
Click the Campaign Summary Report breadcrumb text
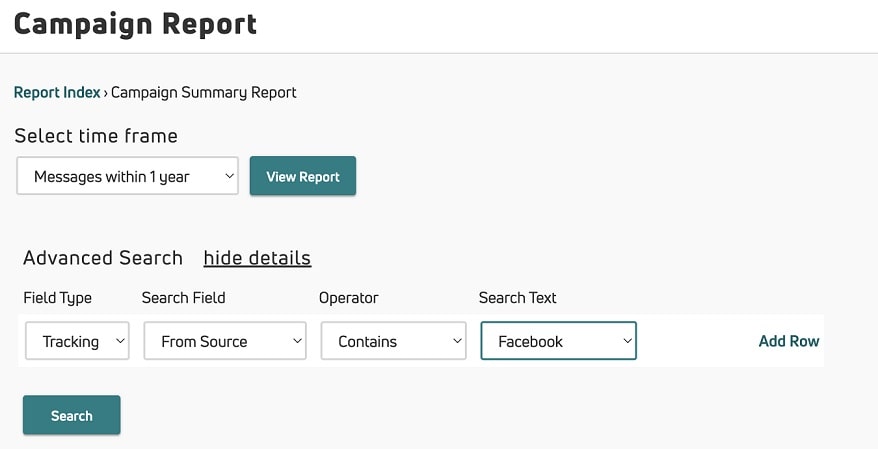coord(204,93)
